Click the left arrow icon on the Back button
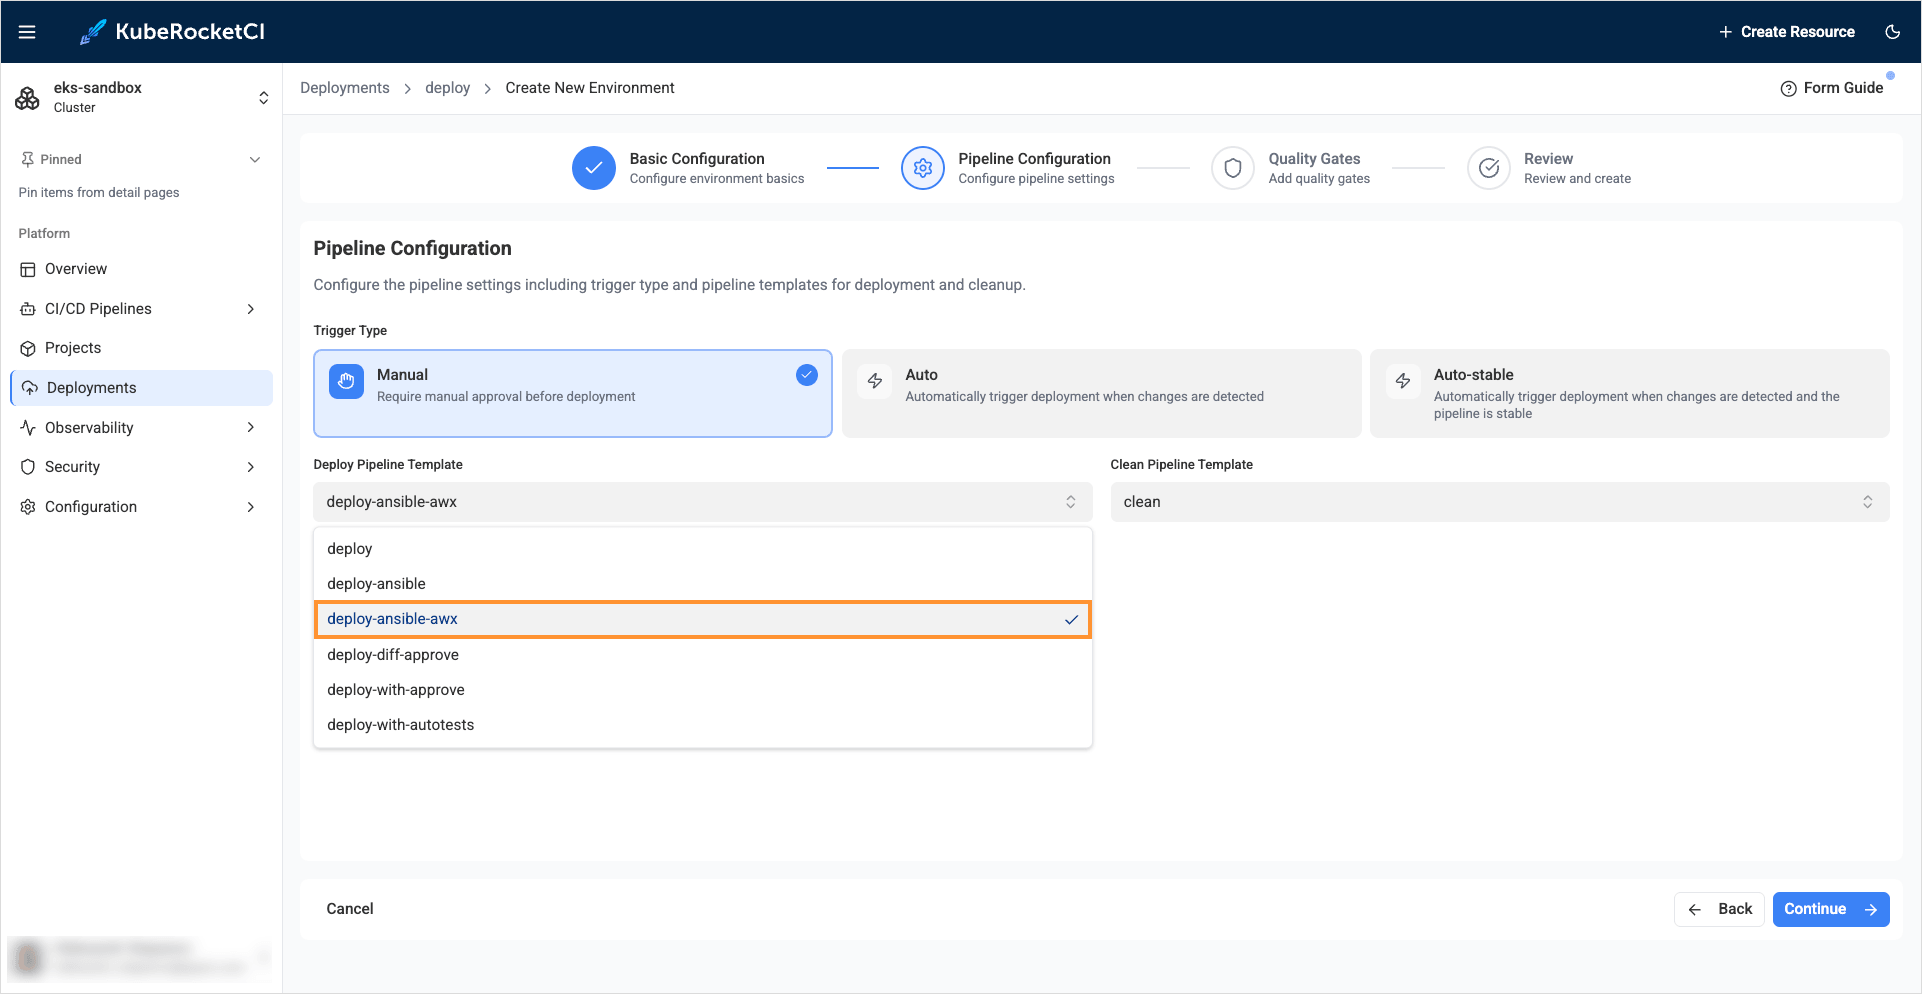The width and height of the screenshot is (1922, 994). (x=1695, y=909)
